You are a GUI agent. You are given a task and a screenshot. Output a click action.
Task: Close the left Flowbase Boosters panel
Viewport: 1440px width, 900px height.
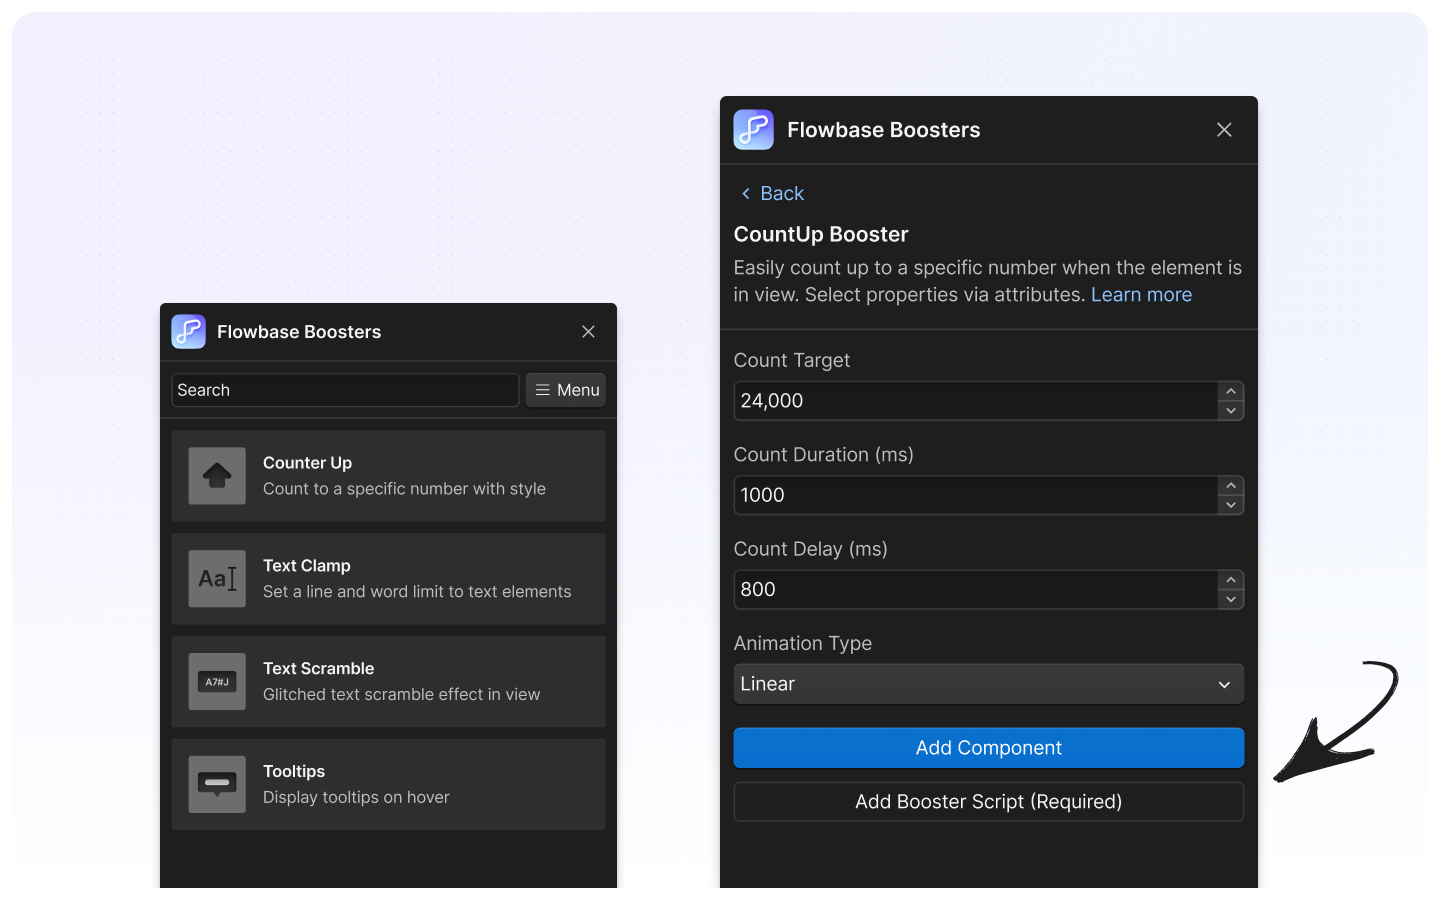click(588, 332)
